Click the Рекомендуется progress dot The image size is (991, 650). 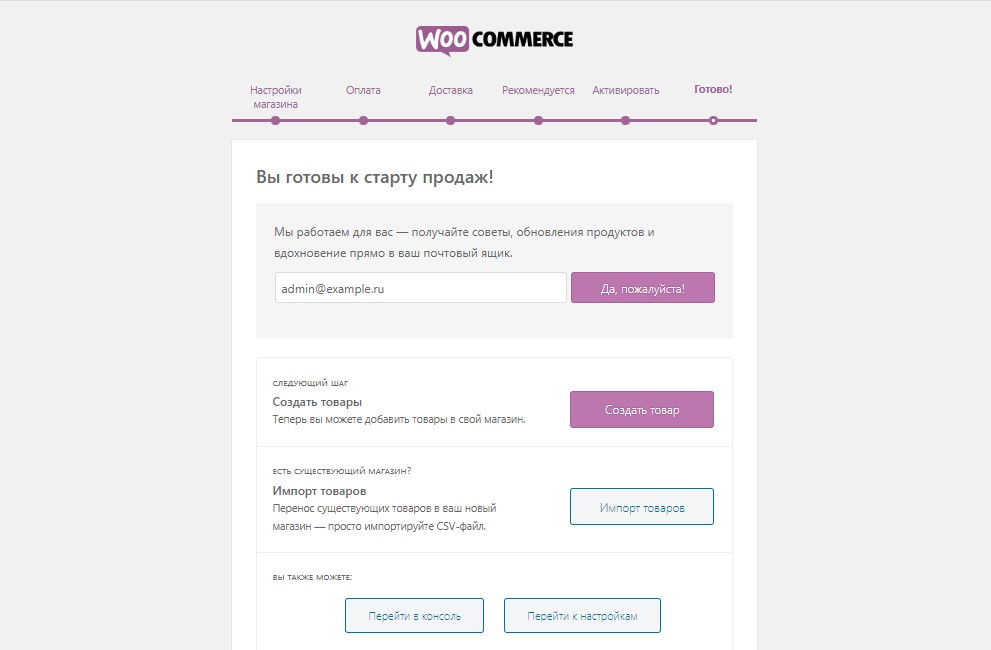point(538,120)
